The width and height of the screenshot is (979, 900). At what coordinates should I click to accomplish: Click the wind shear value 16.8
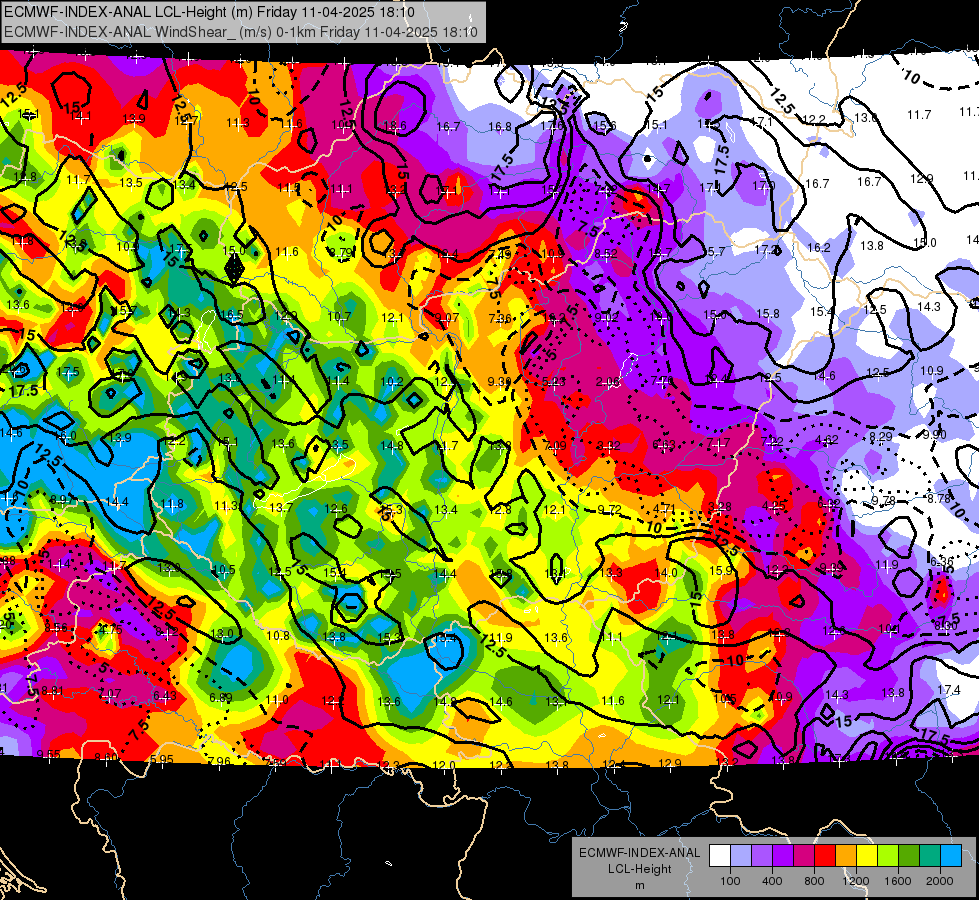[x=499, y=127]
